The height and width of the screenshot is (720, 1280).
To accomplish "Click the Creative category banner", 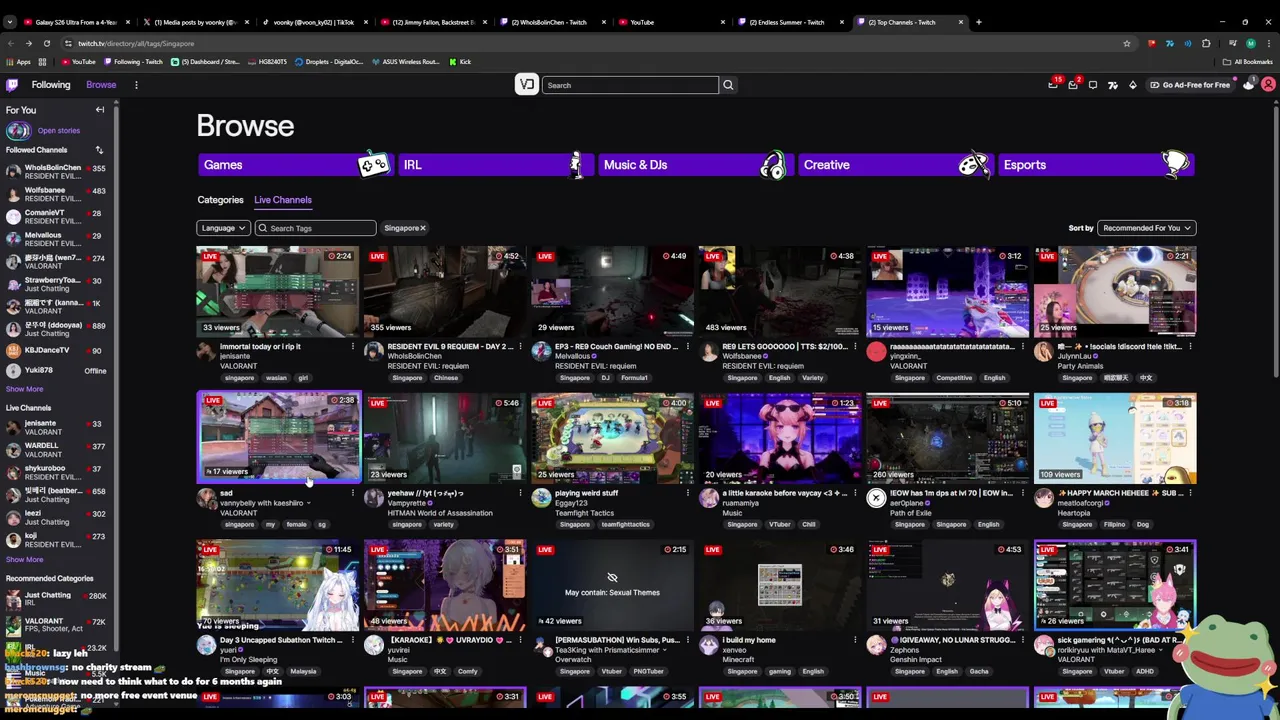I will (895, 165).
